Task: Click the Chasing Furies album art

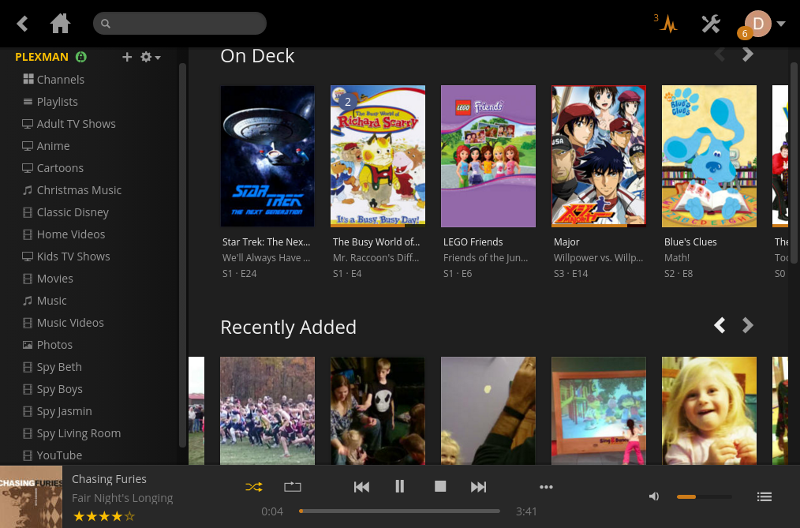Action: pos(31,497)
